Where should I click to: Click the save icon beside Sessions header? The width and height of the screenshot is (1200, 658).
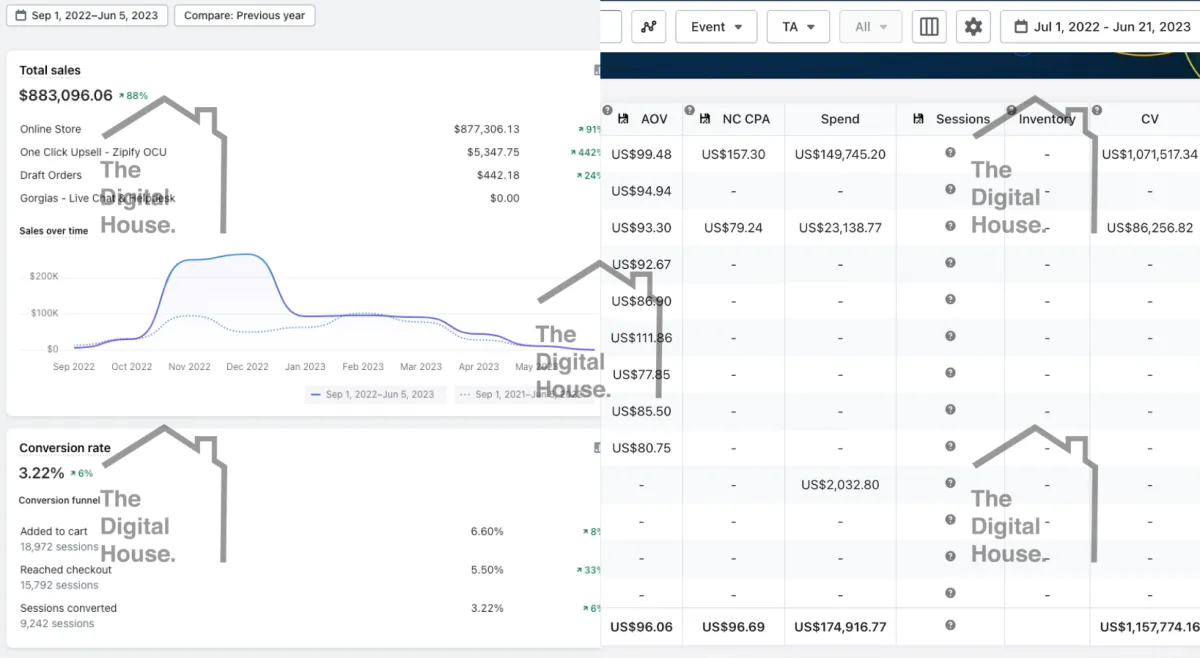tap(918, 119)
